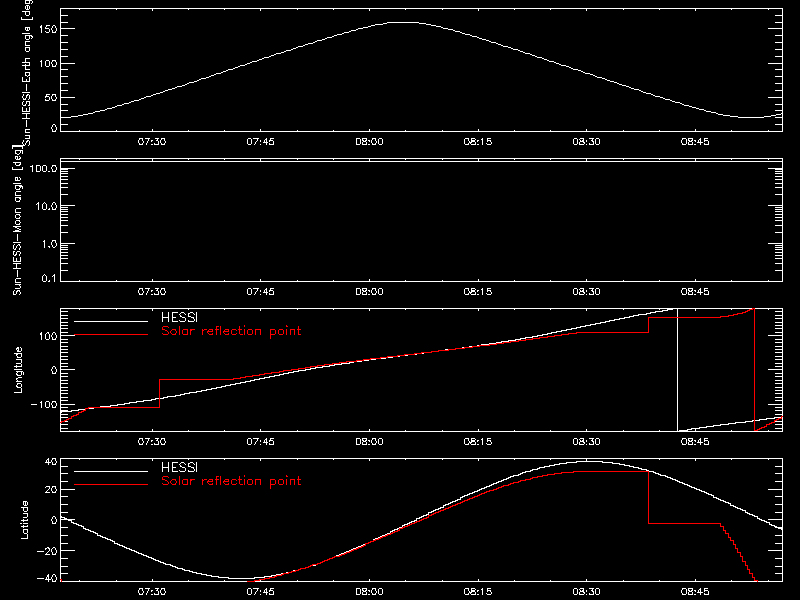Click '08:00' below the Latitude plot

pos(369,592)
